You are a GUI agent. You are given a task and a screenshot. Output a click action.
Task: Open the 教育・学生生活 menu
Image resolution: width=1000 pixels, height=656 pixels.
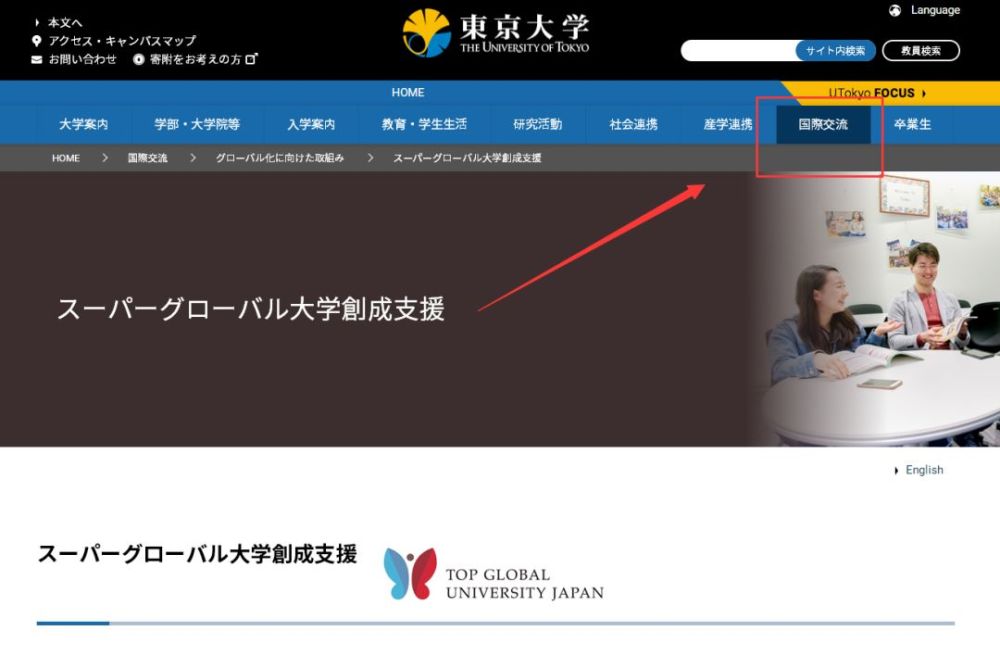pyautogui.click(x=424, y=124)
